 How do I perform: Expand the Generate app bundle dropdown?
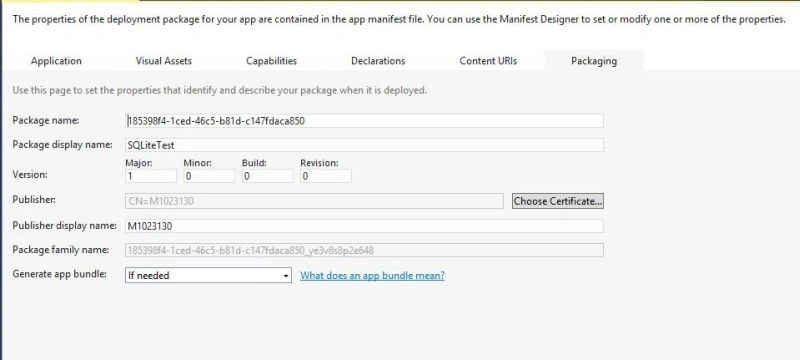point(208,275)
